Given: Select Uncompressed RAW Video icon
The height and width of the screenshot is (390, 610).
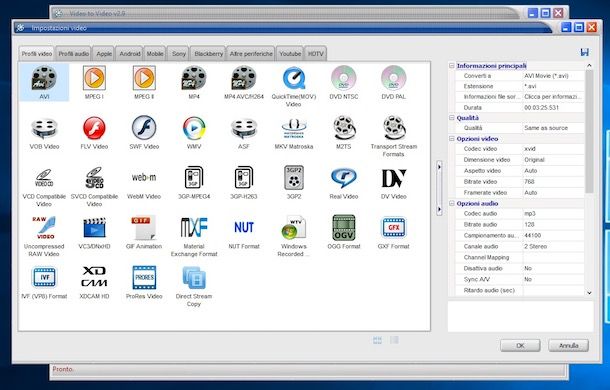Looking at the screenshot, I should click(45, 228).
